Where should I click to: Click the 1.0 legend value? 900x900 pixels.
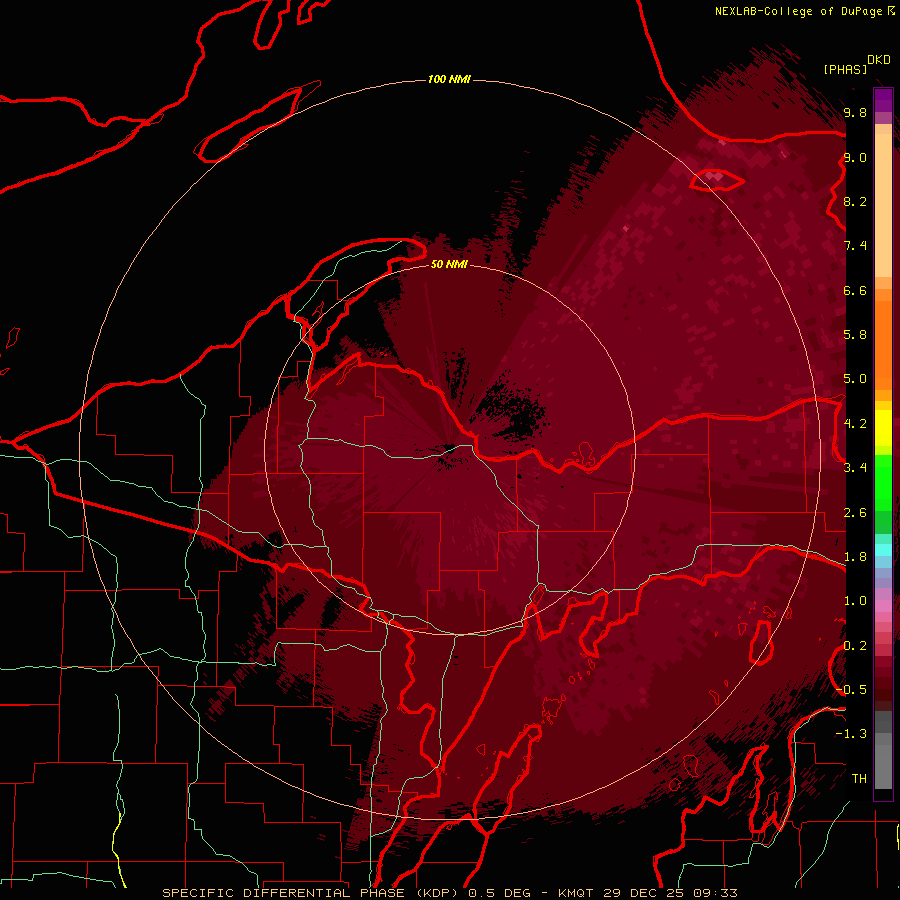[855, 601]
